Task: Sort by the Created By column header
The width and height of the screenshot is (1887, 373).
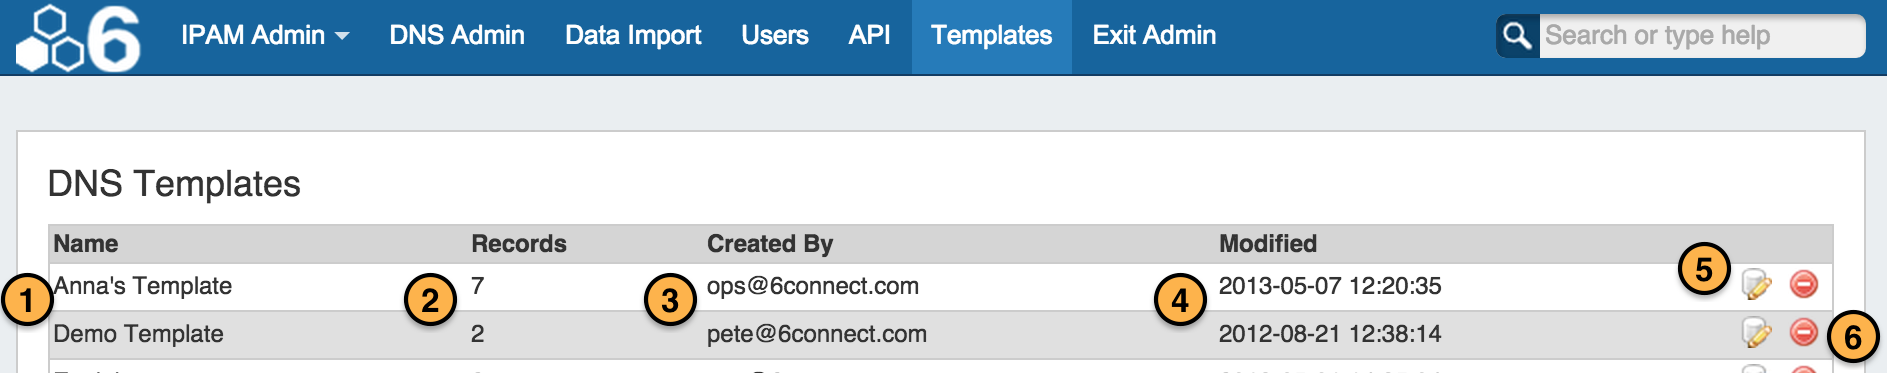Action: click(770, 244)
